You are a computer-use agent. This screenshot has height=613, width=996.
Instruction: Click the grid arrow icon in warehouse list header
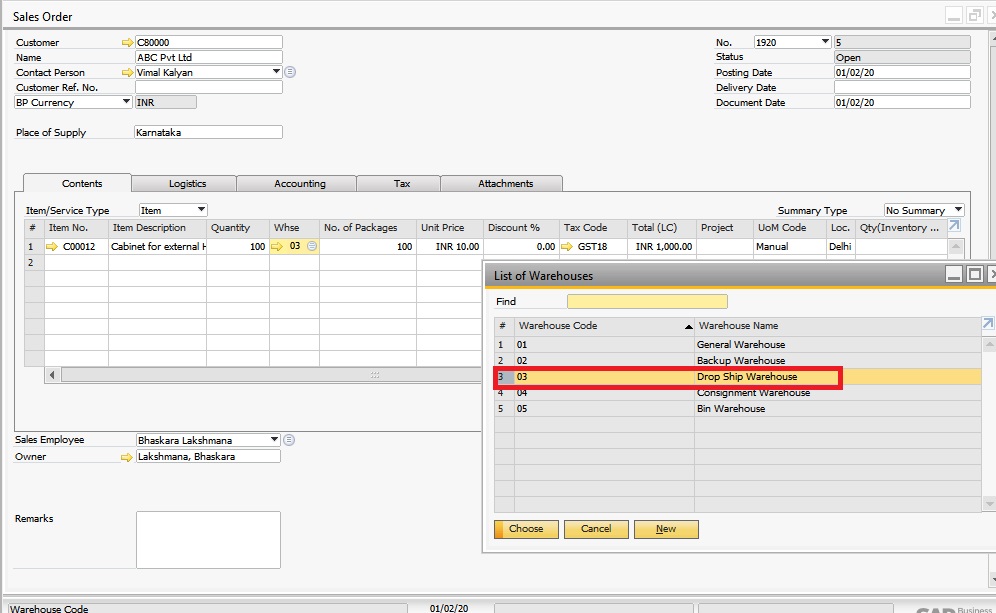coord(987,324)
